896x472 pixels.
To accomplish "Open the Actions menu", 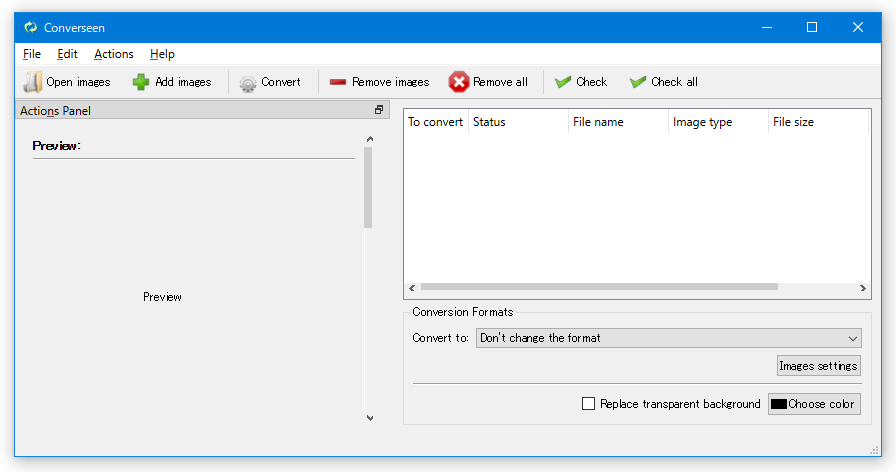I will (114, 54).
